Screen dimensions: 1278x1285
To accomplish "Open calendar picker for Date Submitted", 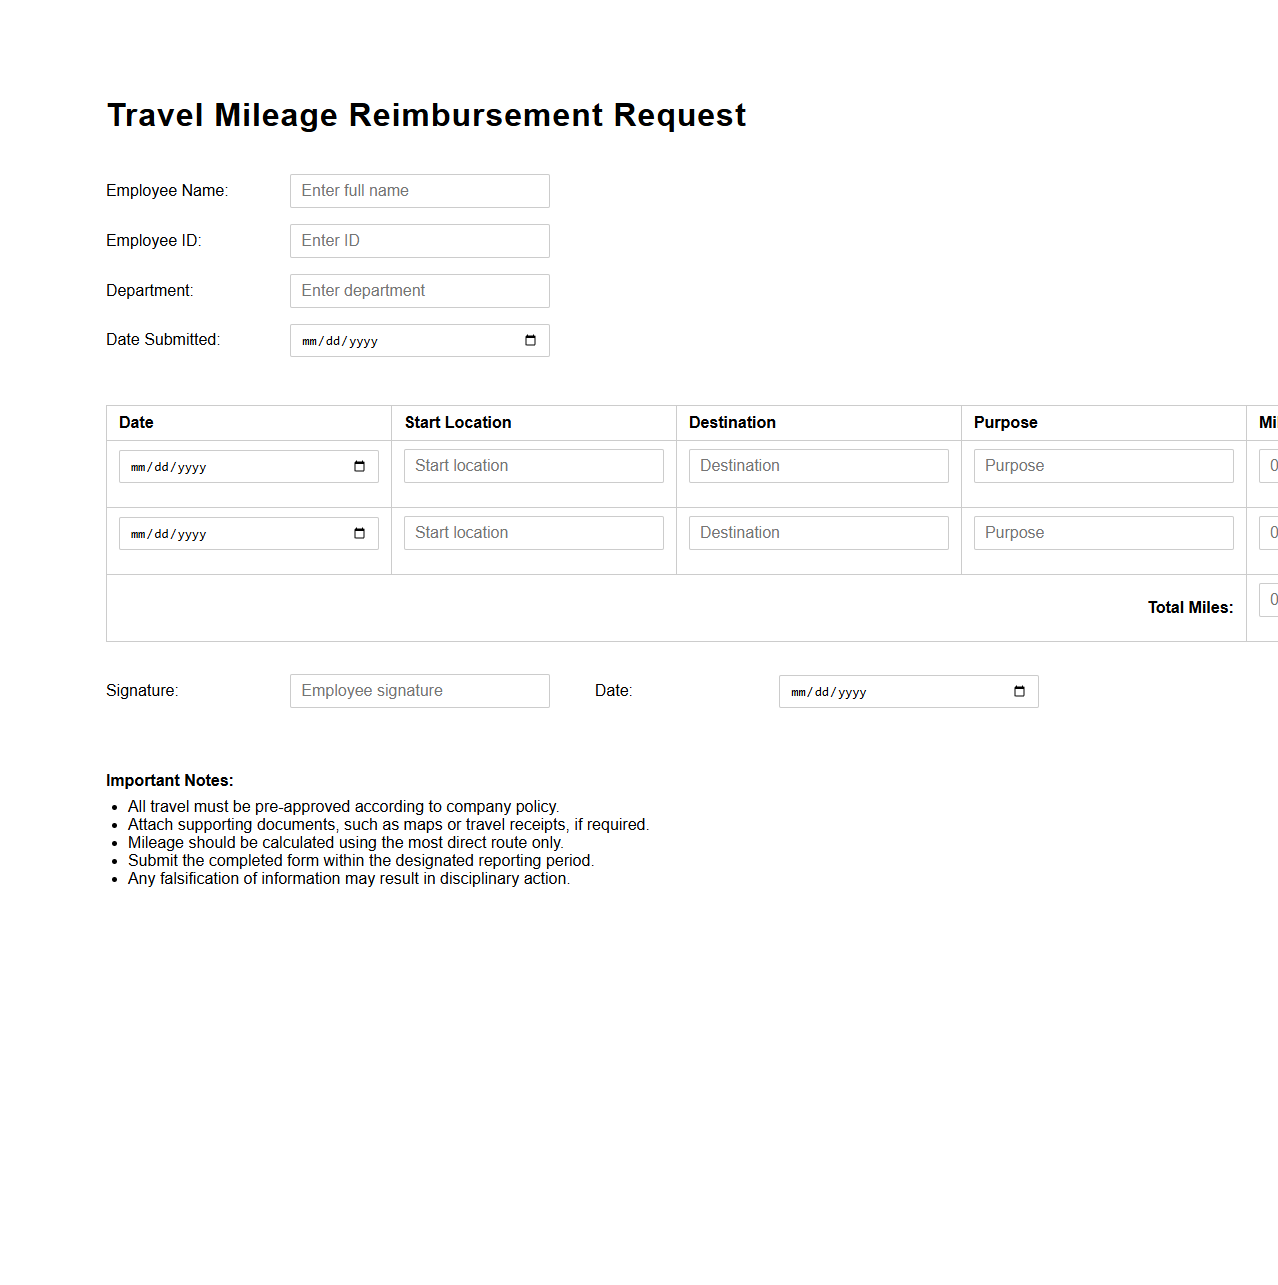I will click(530, 341).
